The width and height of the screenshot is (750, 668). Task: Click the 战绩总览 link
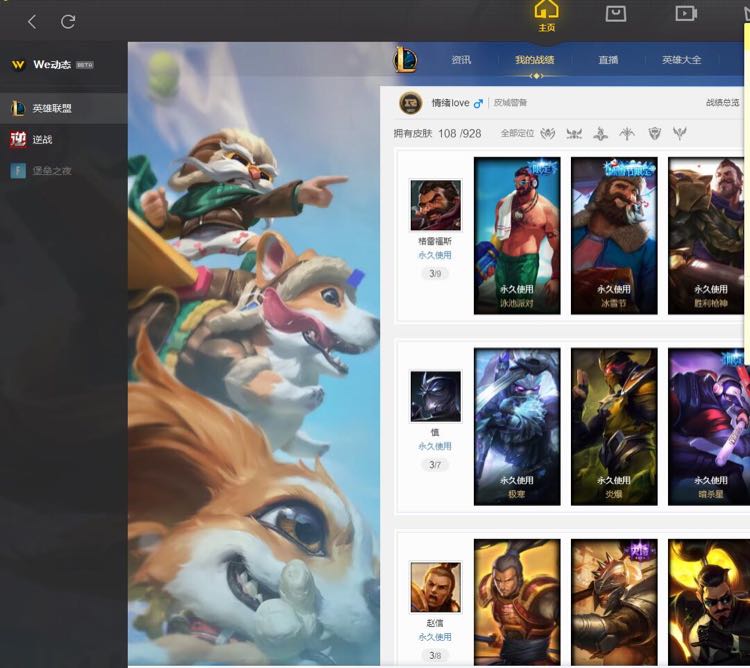[722, 103]
